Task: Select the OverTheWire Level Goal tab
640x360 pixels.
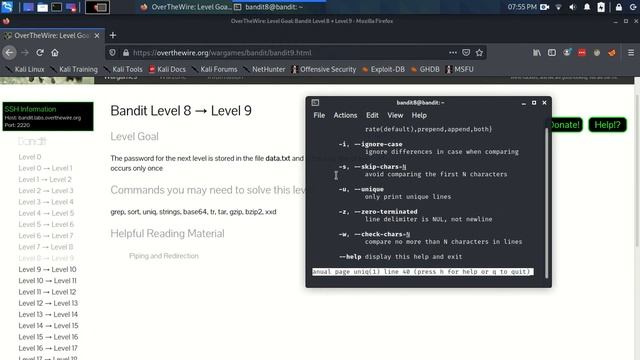Action: point(51,36)
